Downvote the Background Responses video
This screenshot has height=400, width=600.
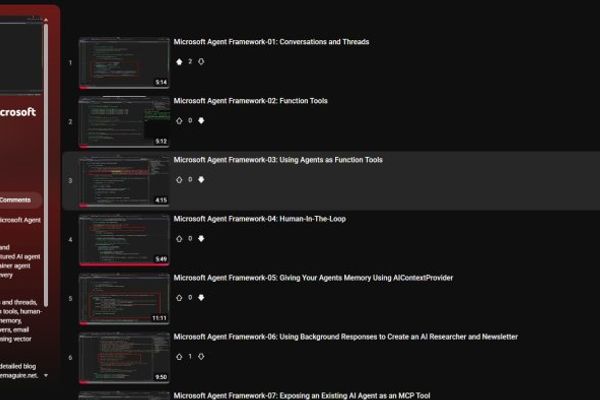(201, 356)
